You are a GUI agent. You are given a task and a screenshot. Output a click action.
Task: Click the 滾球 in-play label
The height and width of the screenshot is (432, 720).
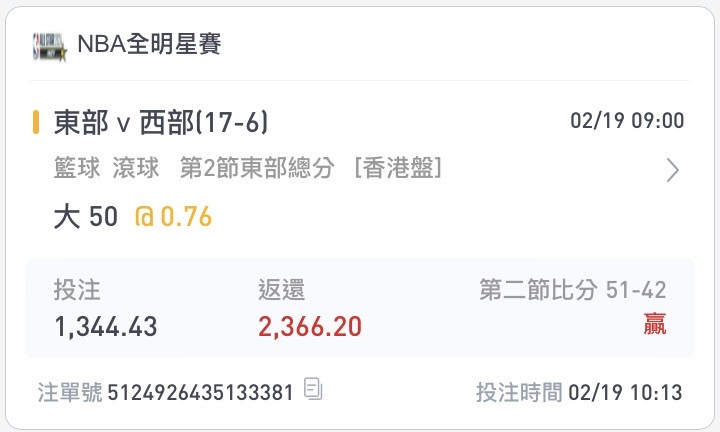[136, 168]
